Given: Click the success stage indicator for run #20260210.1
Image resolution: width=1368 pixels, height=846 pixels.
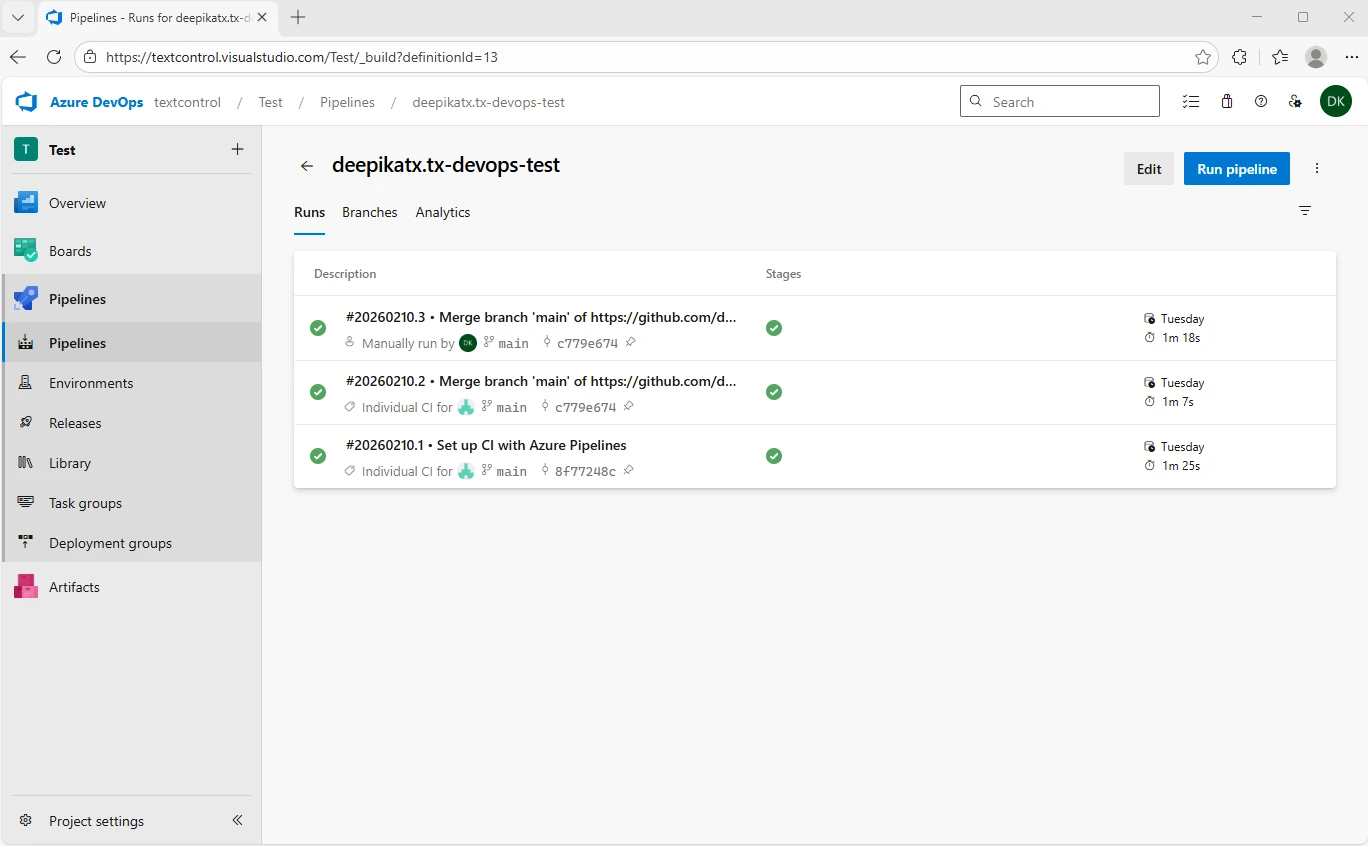Looking at the screenshot, I should coord(774,455).
